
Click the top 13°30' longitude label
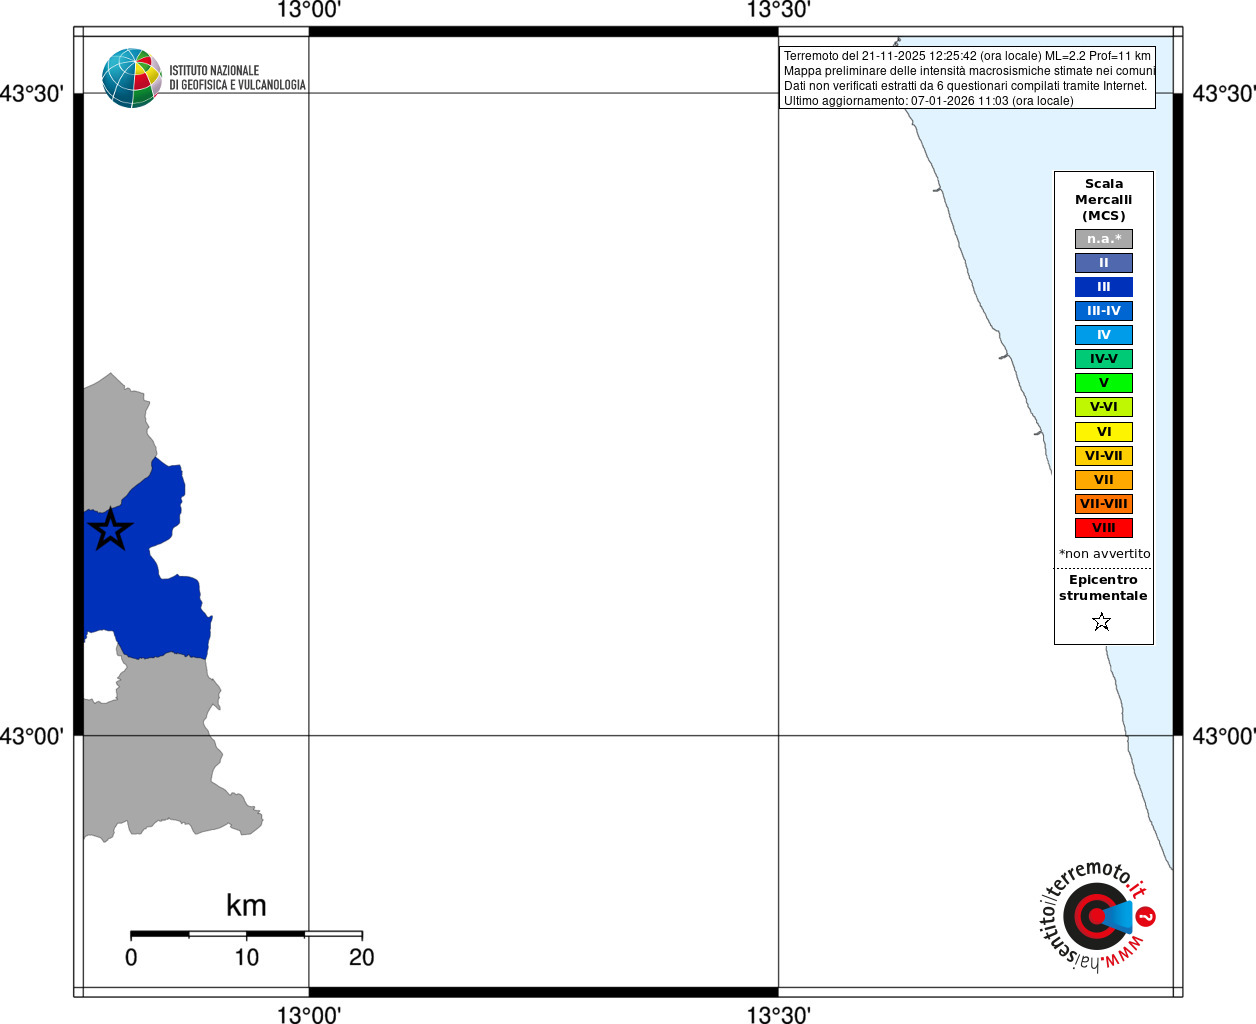[x=779, y=11]
